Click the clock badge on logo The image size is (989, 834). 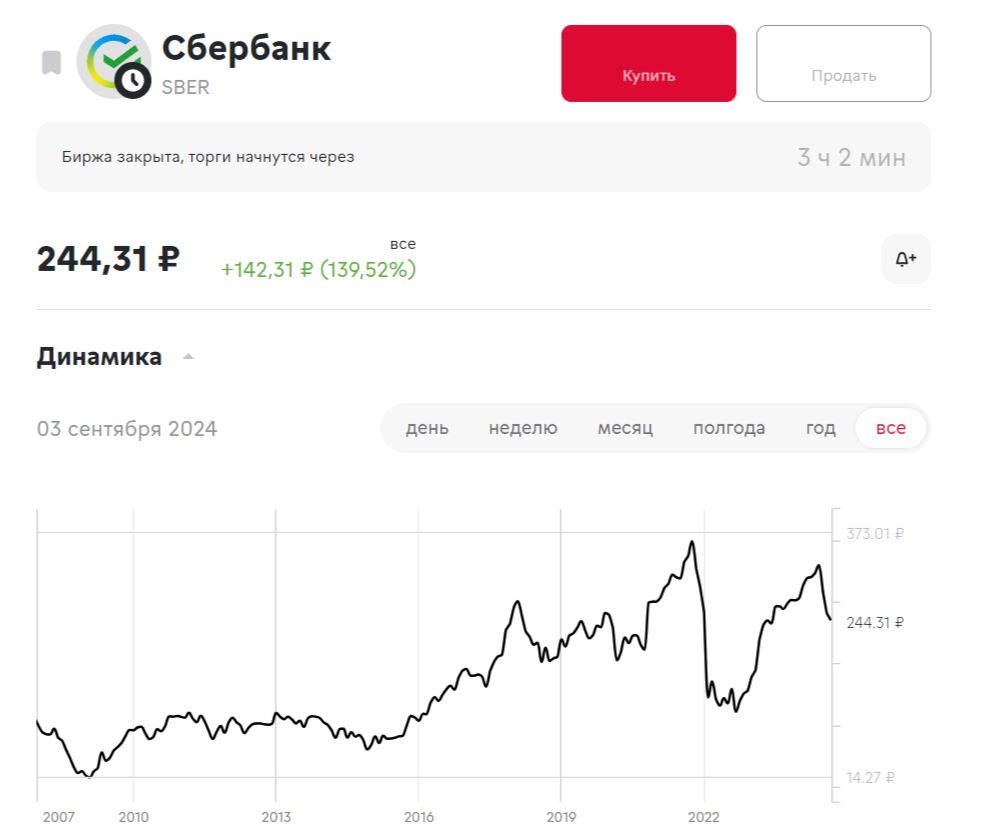click(x=132, y=79)
